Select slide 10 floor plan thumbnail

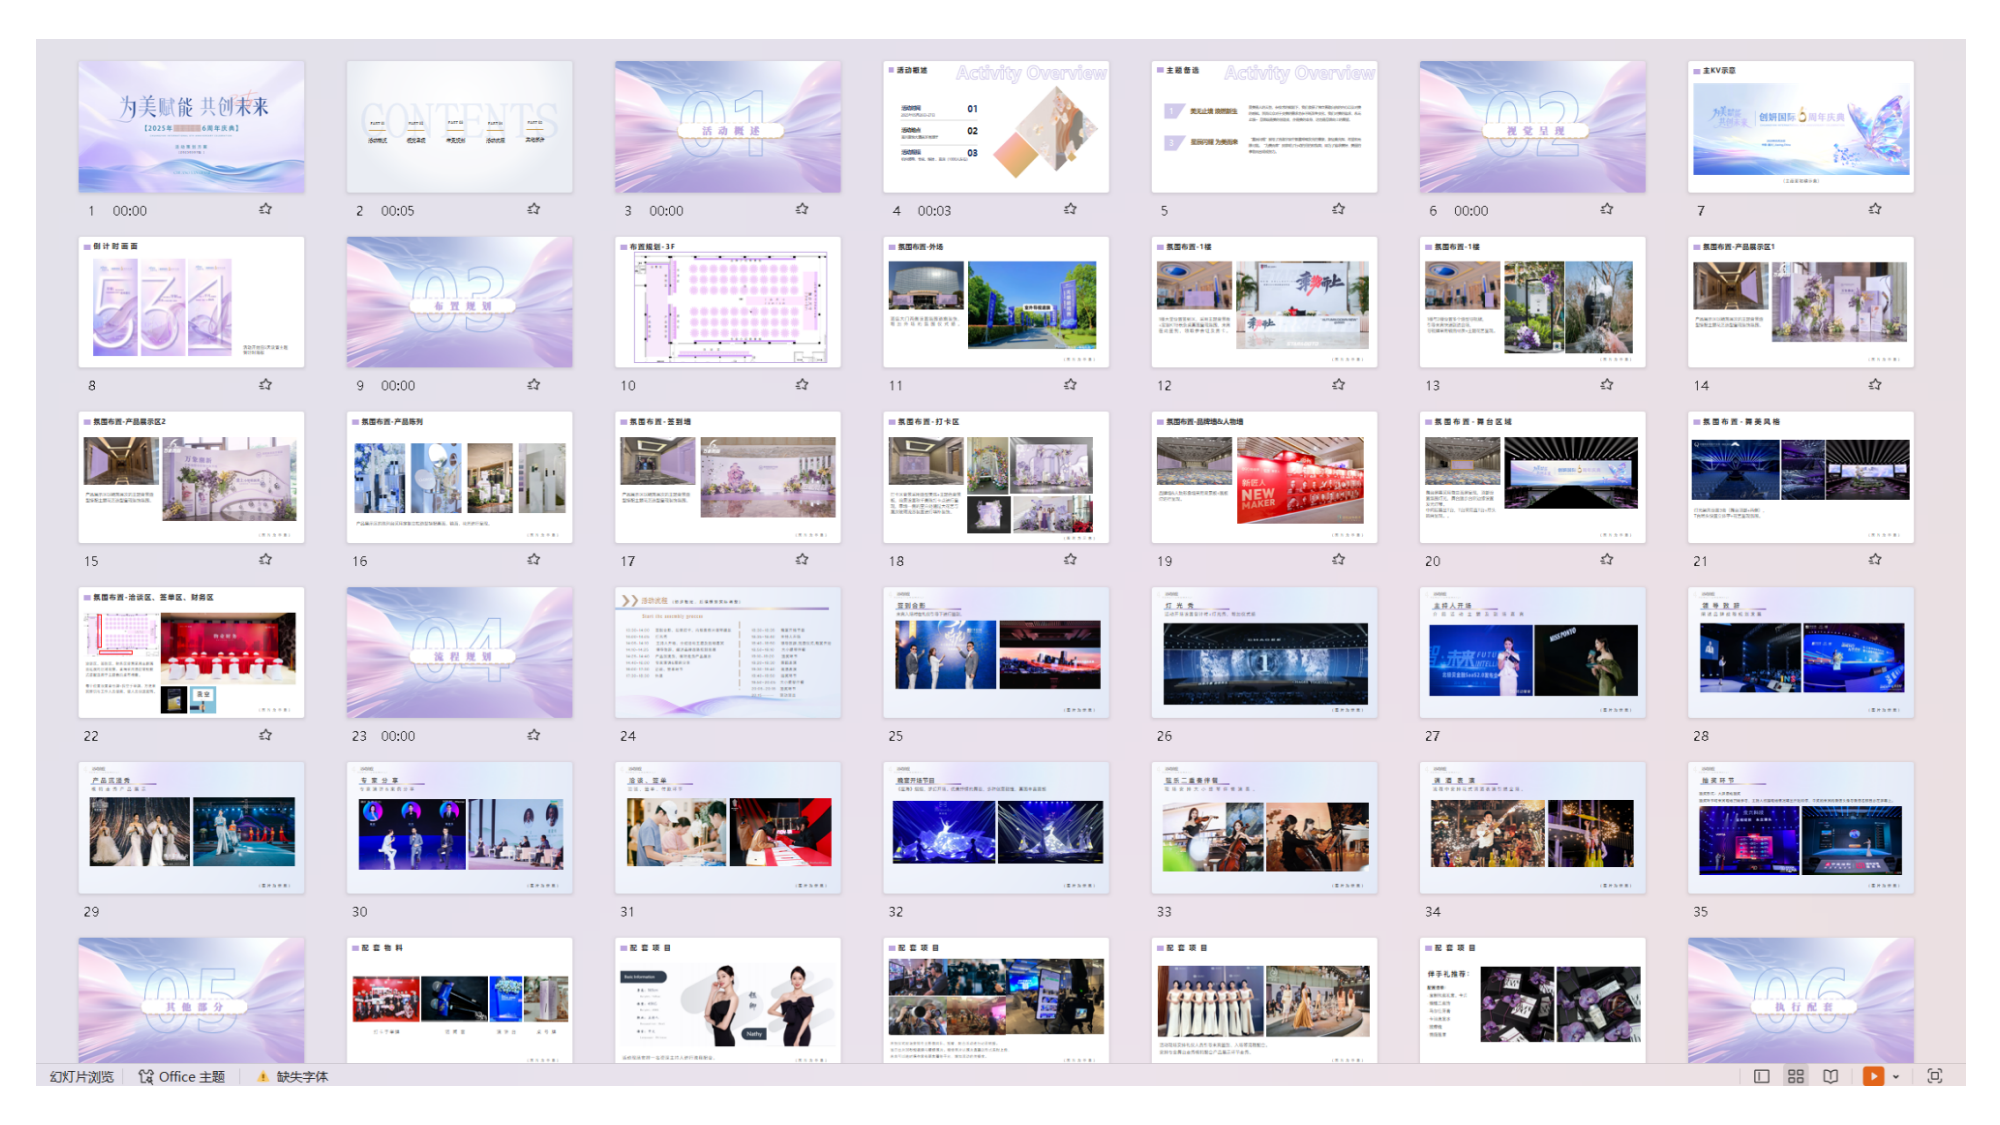point(728,302)
